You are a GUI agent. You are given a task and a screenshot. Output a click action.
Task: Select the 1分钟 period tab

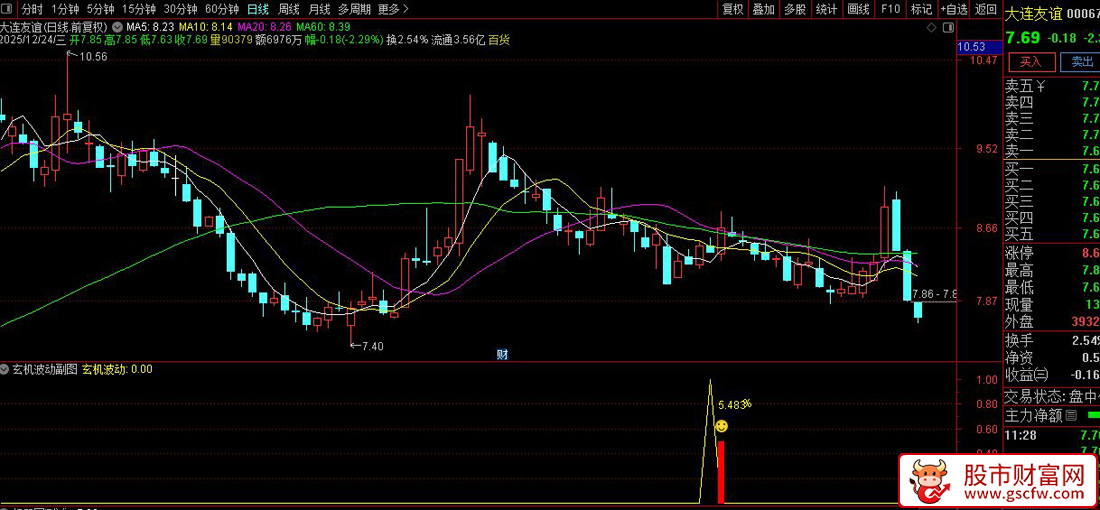65,9
